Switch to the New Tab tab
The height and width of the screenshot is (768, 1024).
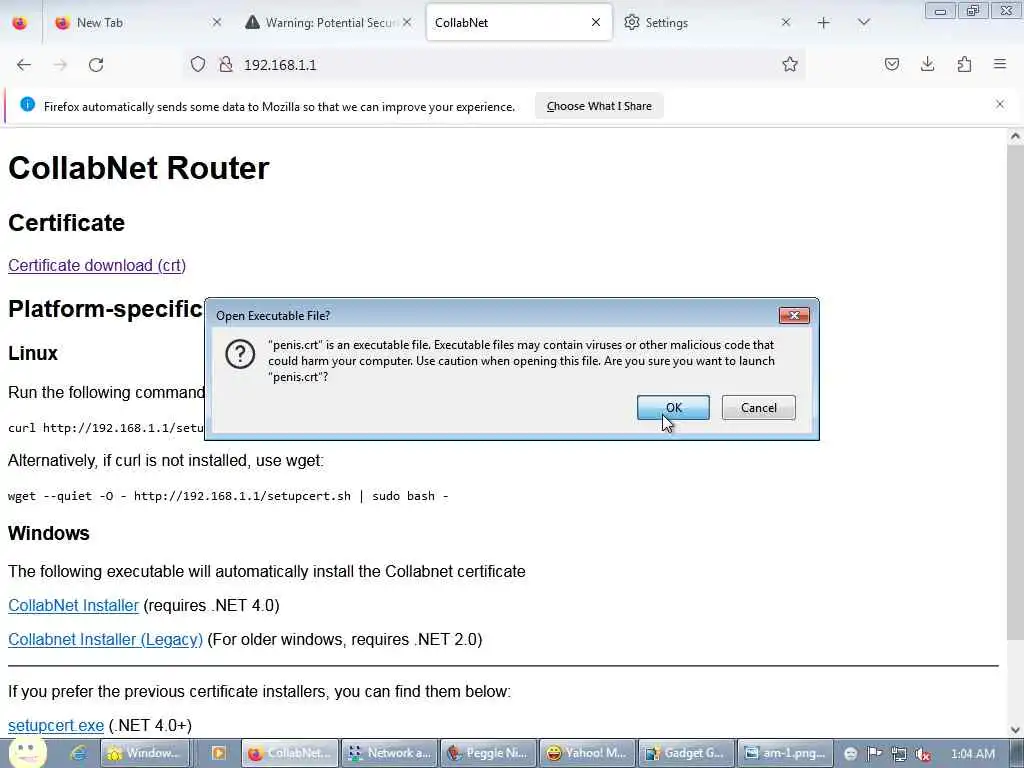point(136,23)
